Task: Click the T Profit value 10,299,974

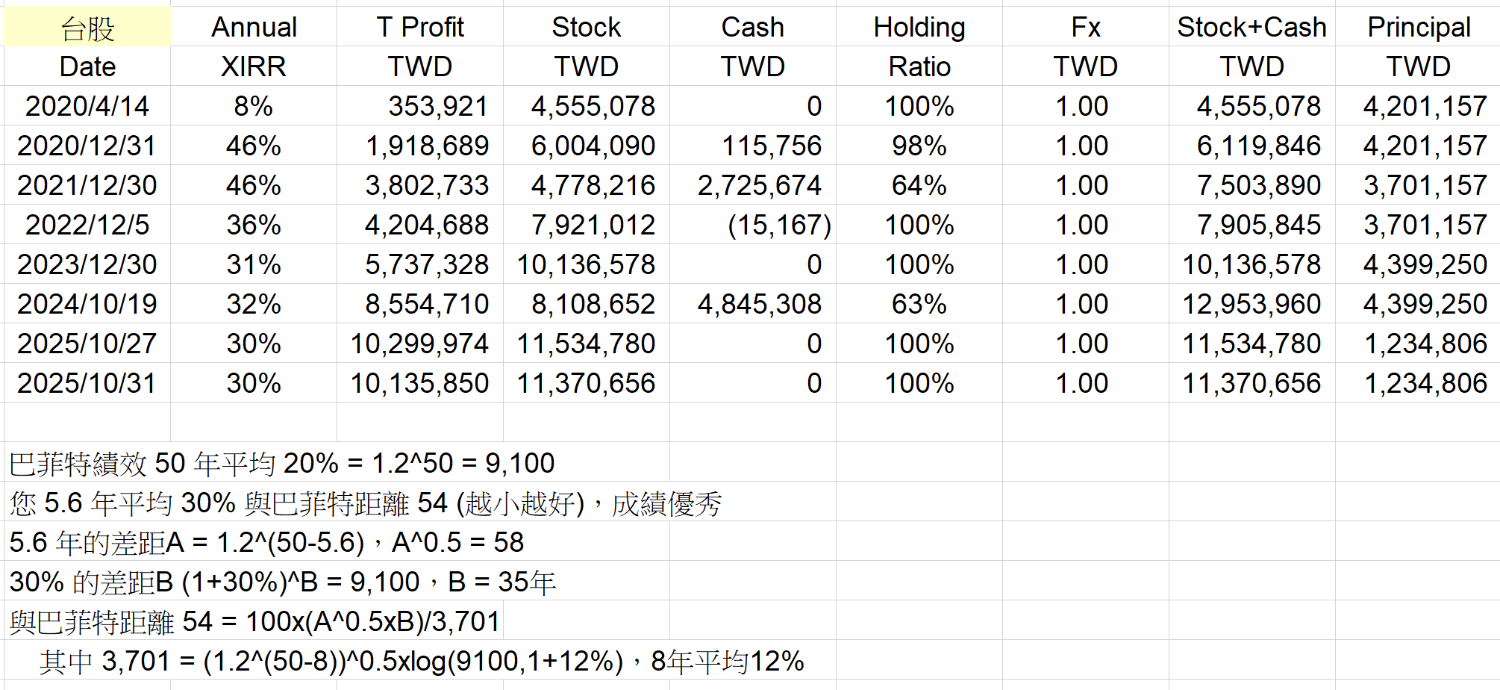Action: tap(420, 344)
